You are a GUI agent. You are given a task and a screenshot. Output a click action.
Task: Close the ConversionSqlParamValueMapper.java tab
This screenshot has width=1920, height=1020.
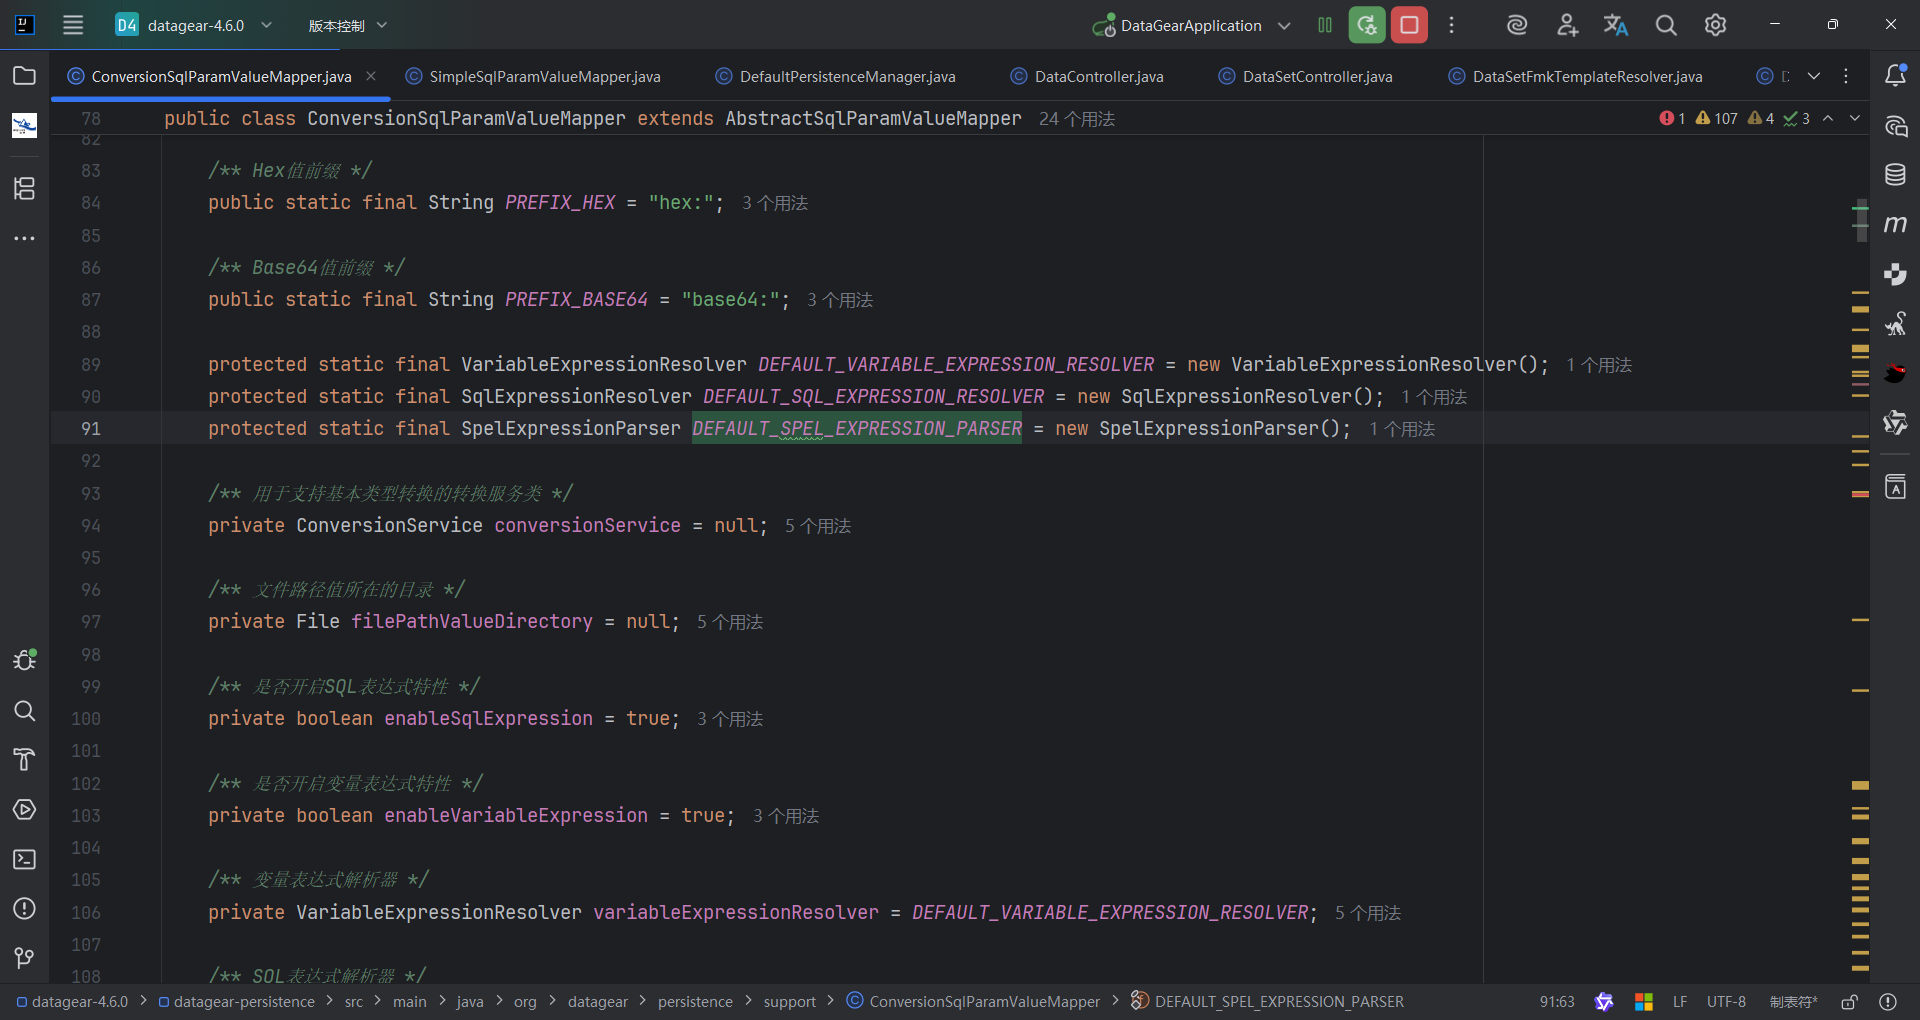pos(371,76)
